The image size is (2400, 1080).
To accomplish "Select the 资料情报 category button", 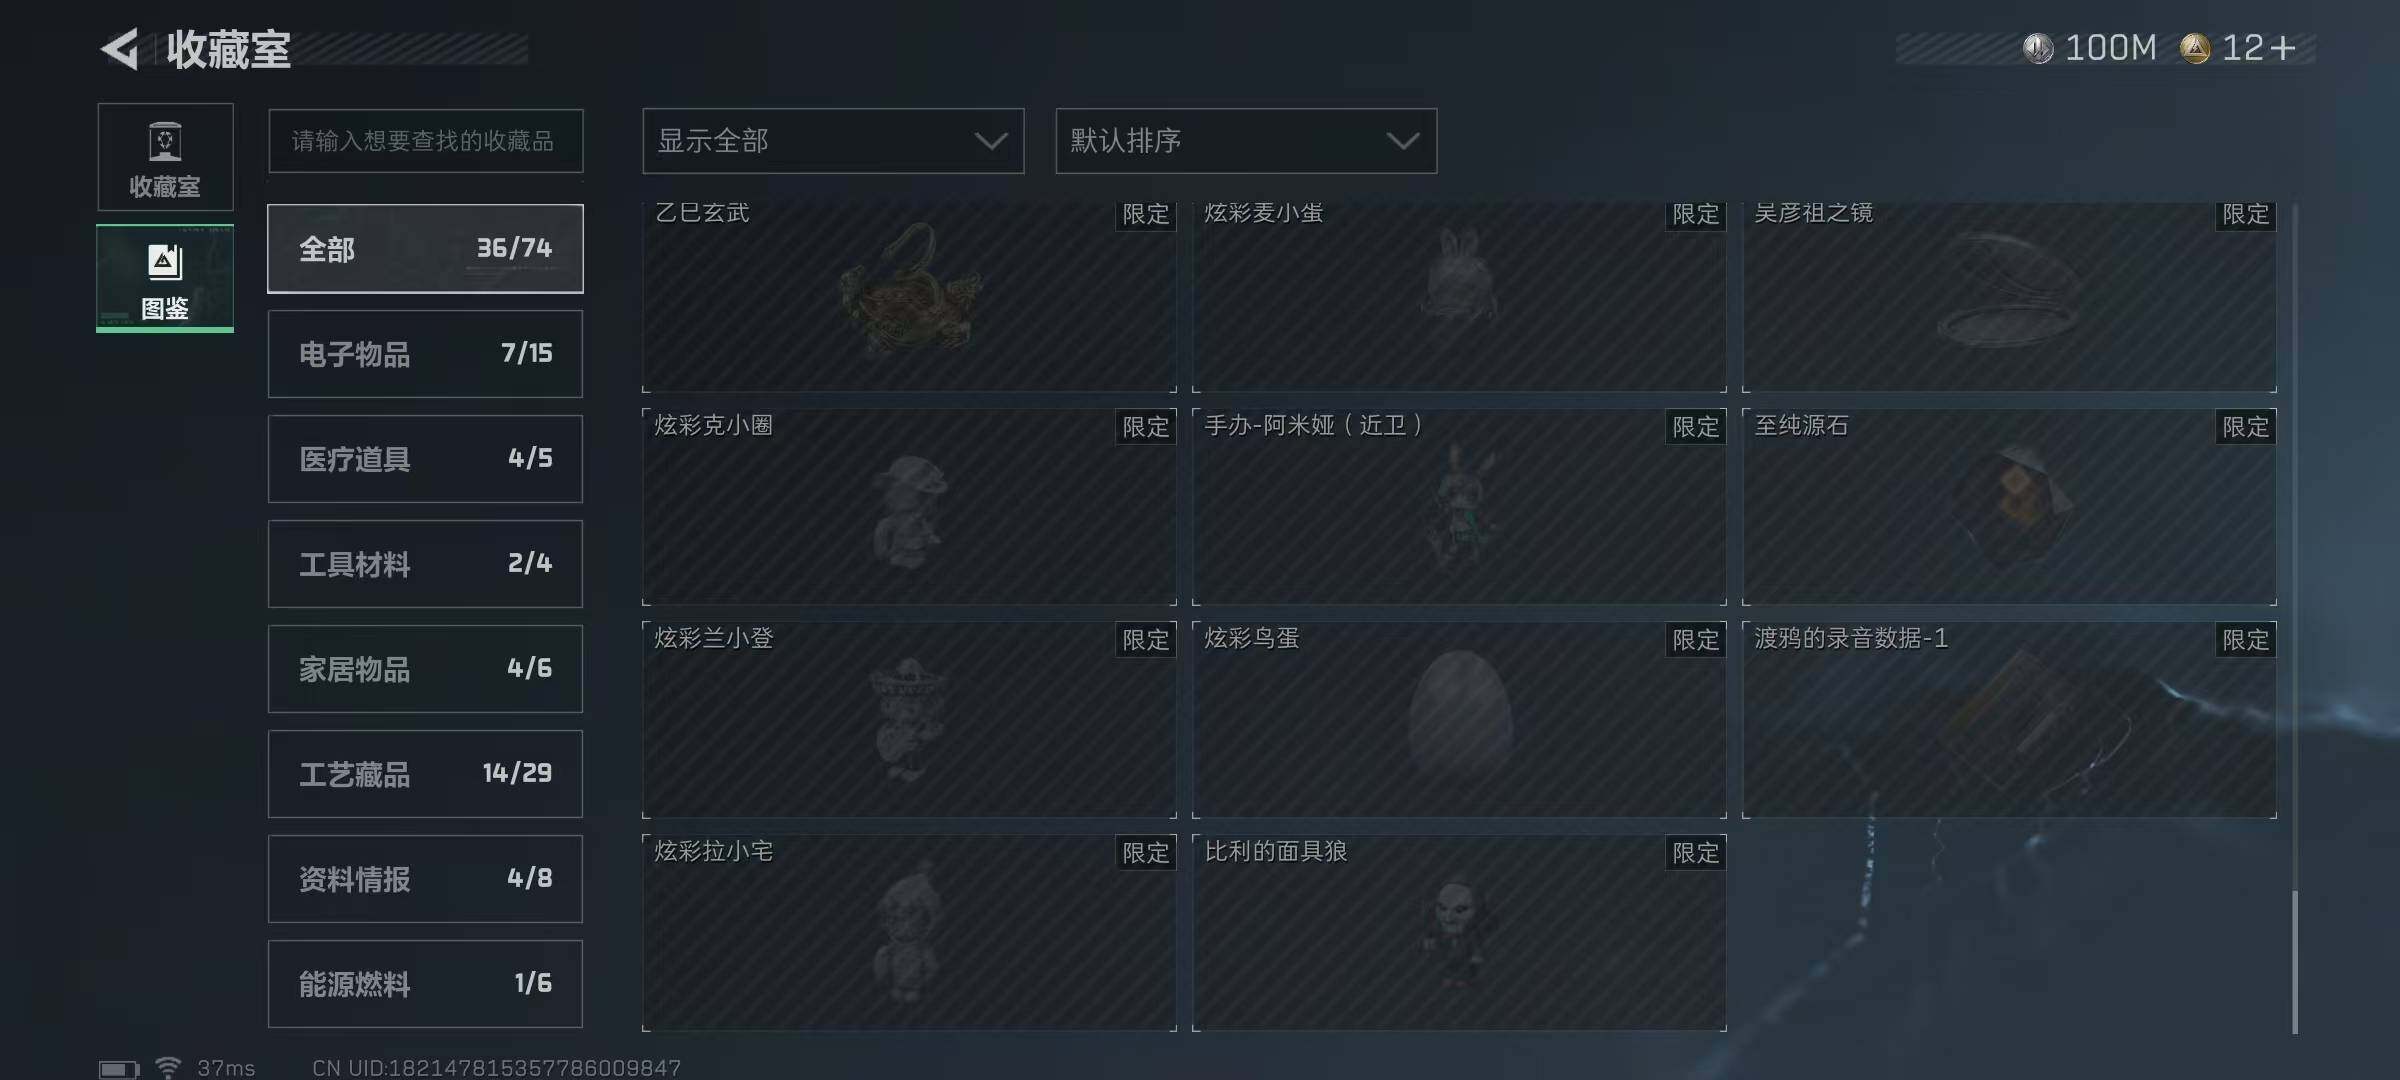I will point(425,879).
